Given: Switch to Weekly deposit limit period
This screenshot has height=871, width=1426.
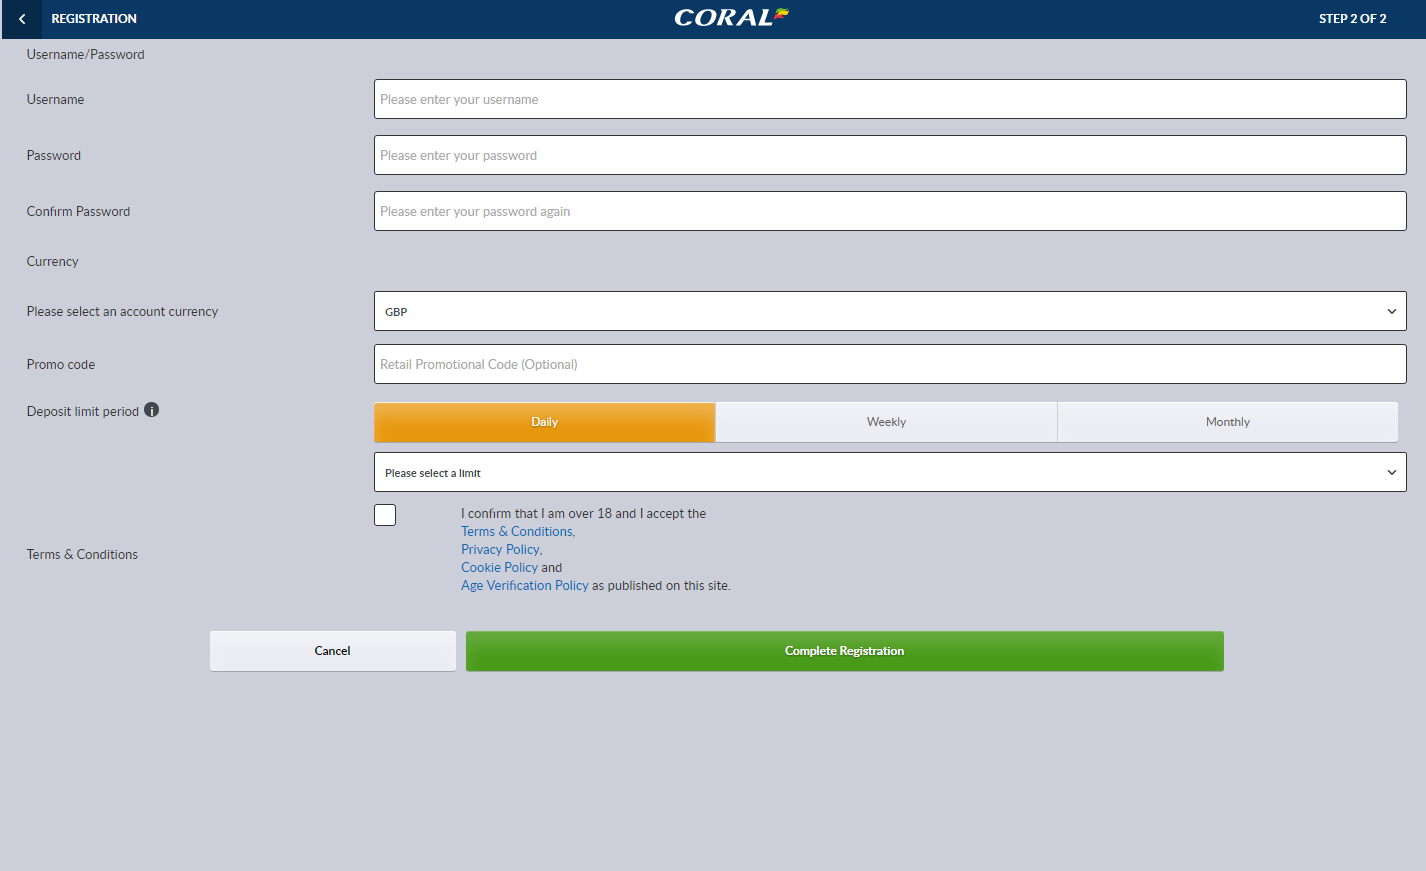Looking at the screenshot, I should click(886, 422).
